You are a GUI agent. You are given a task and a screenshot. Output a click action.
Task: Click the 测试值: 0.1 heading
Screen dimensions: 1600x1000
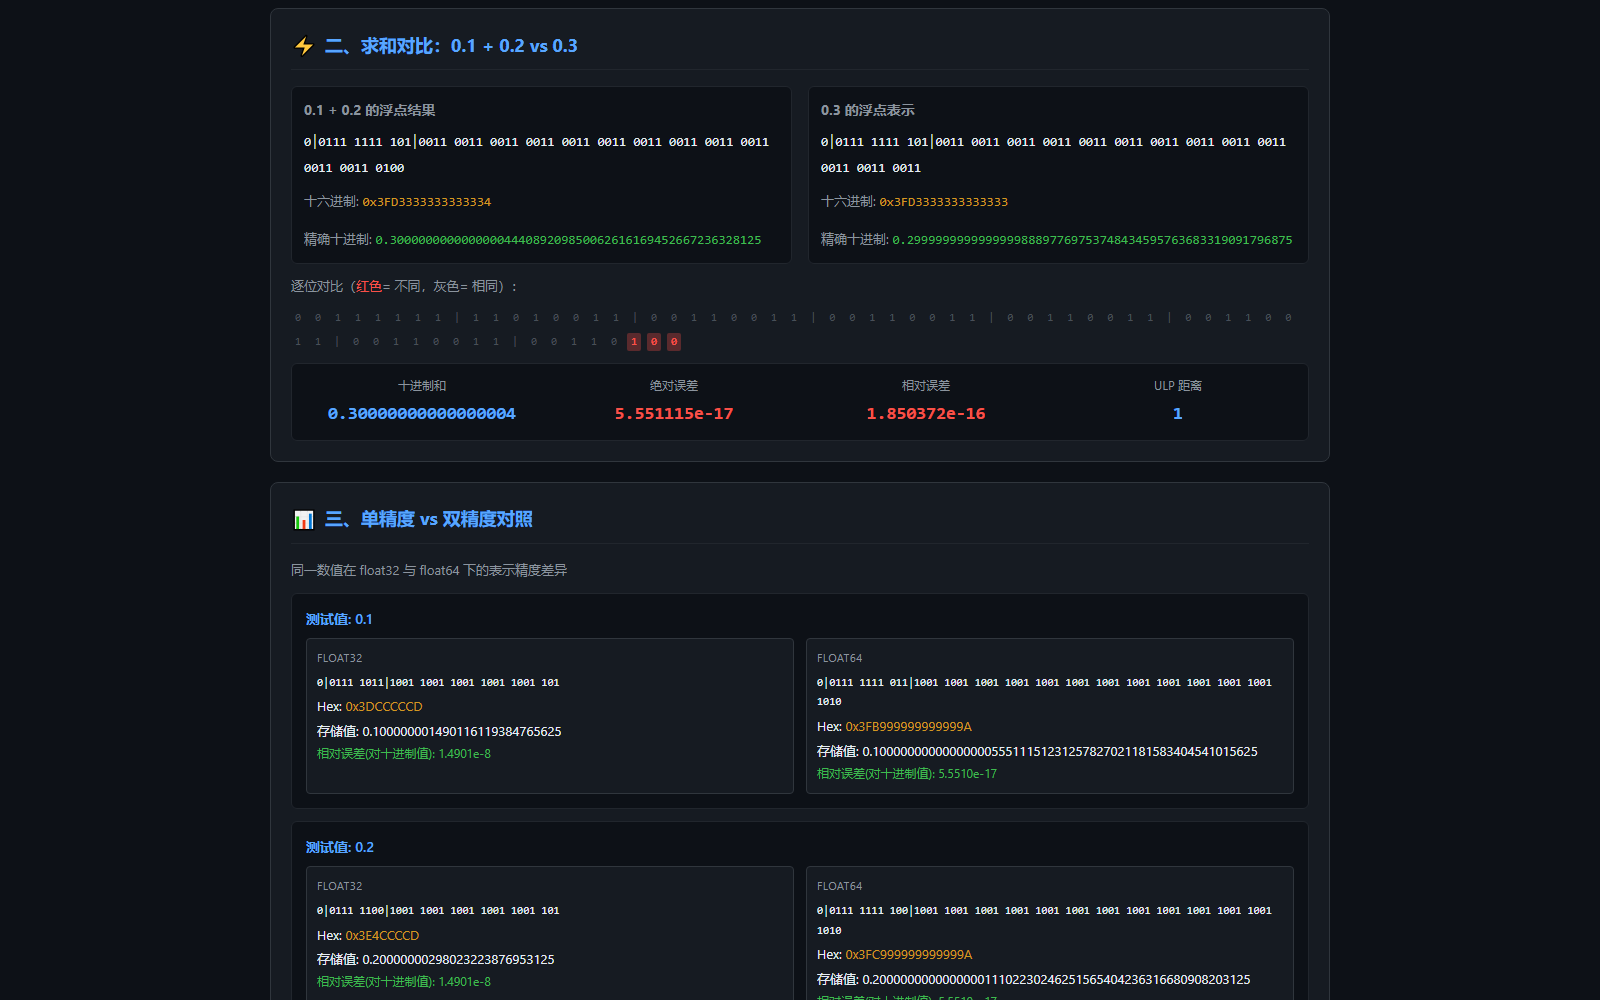coord(339,620)
